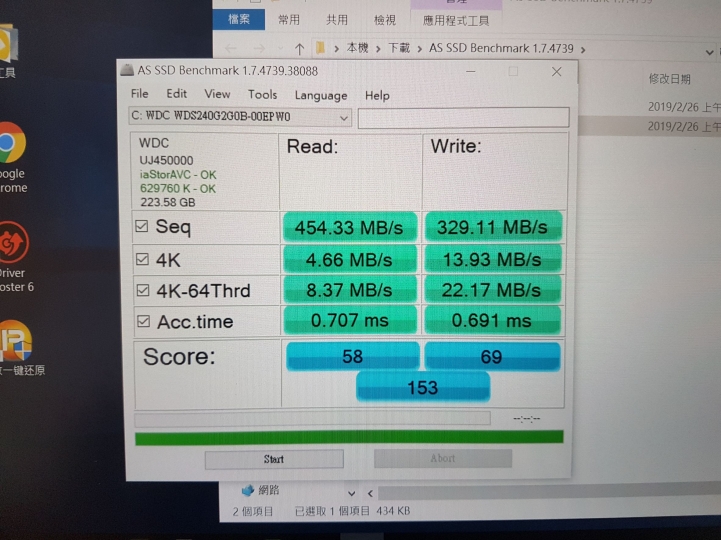Click the folder icon in Explorer address bar
Image resolution: width=721 pixels, height=540 pixels.
click(320, 48)
